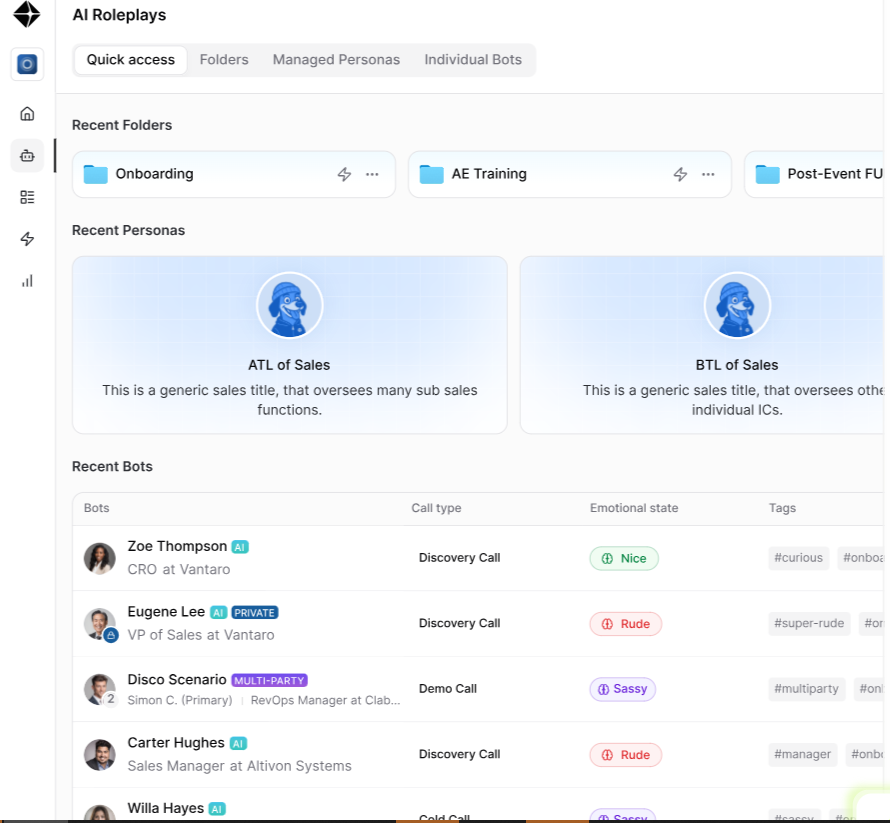Click the 'Simon C. (Primary)' text
This screenshot has width=890, height=823.
(x=180, y=700)
